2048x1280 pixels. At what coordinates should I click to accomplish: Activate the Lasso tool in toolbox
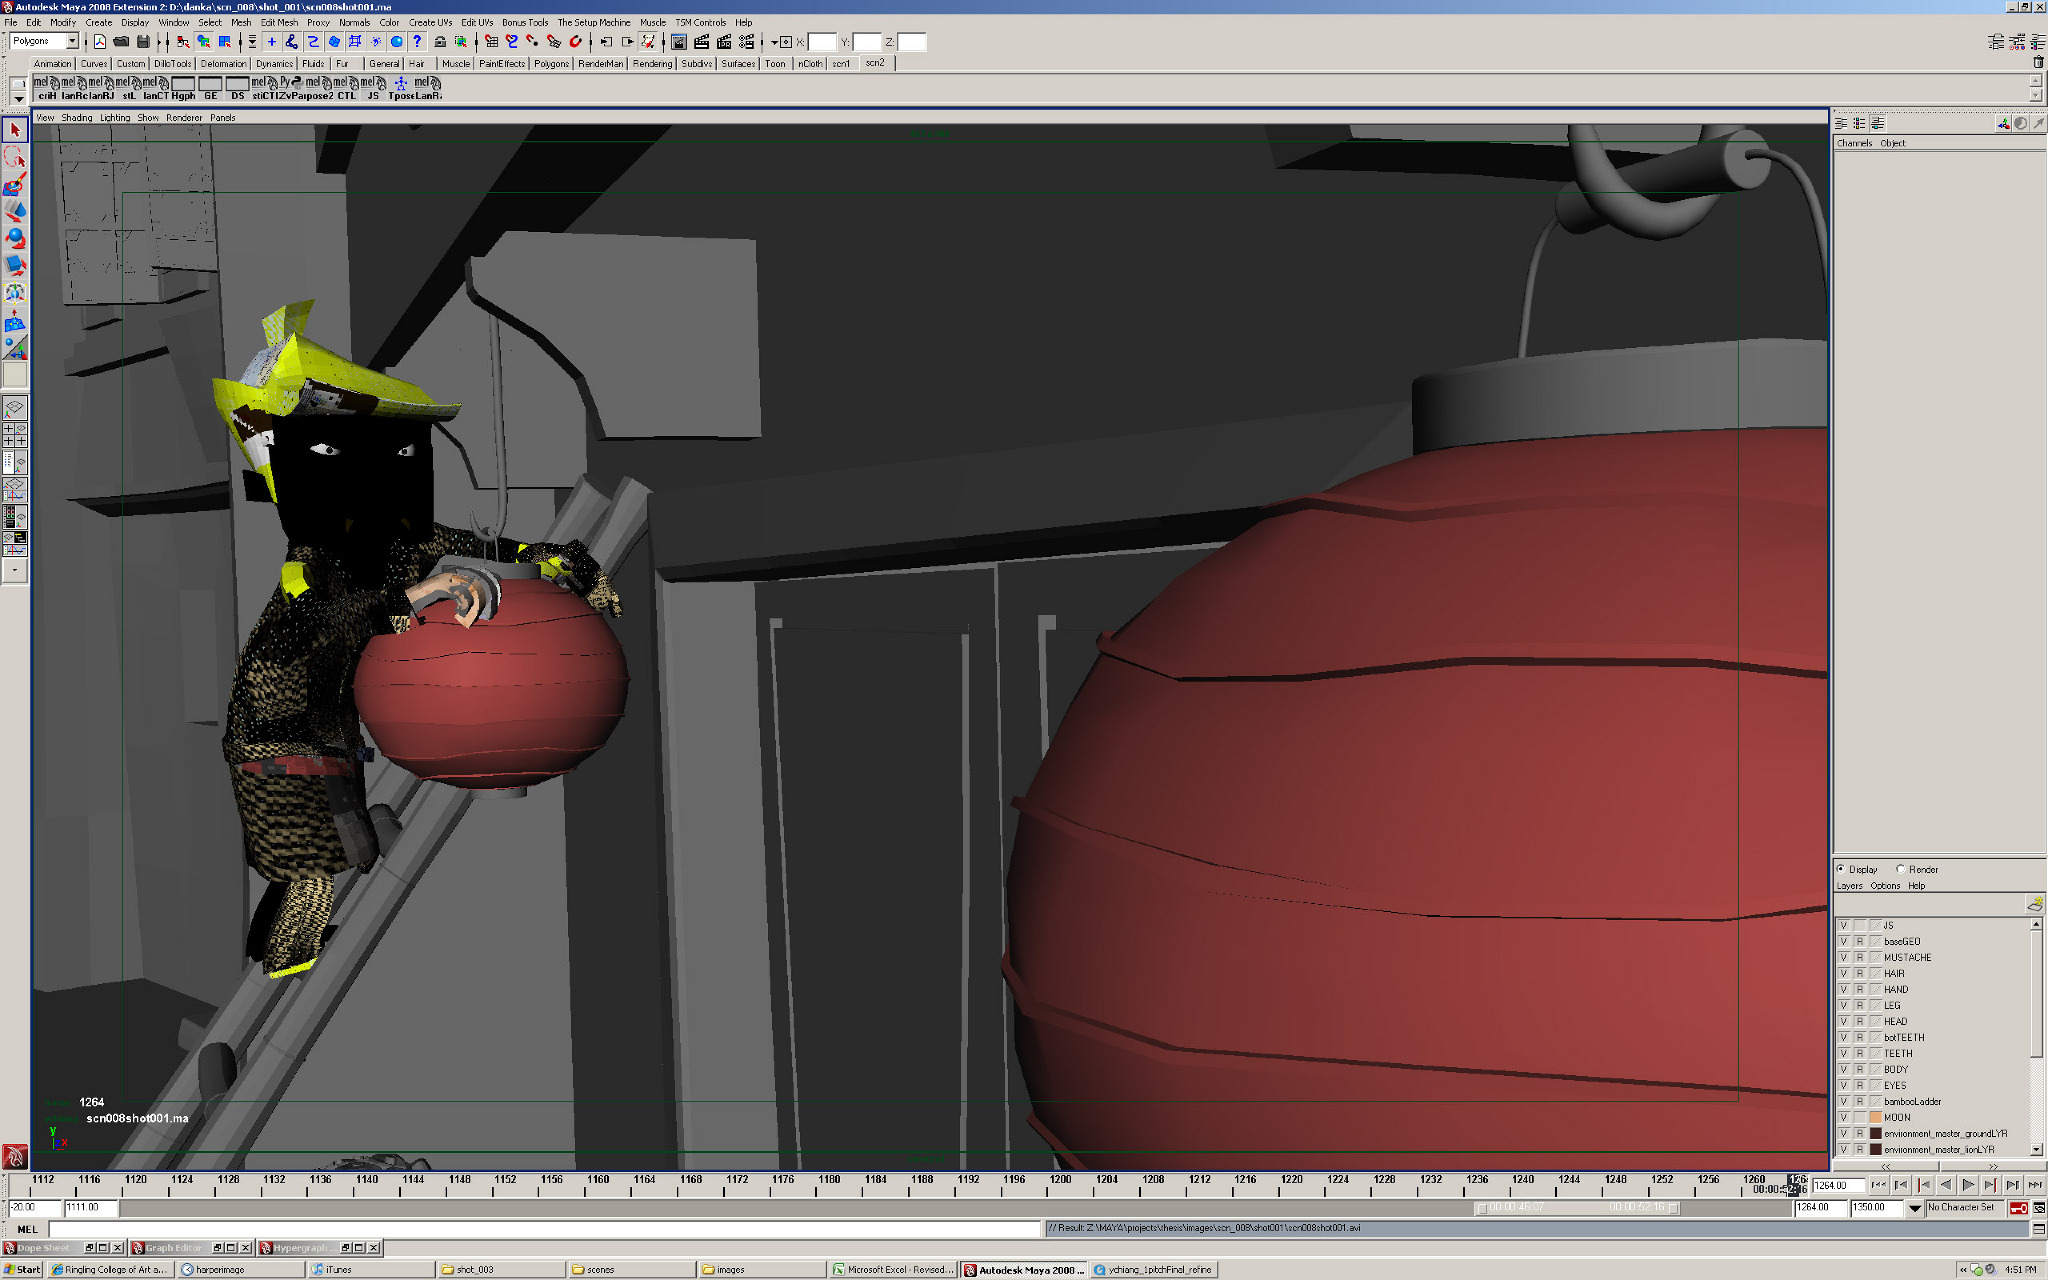(x=14, y=157)
